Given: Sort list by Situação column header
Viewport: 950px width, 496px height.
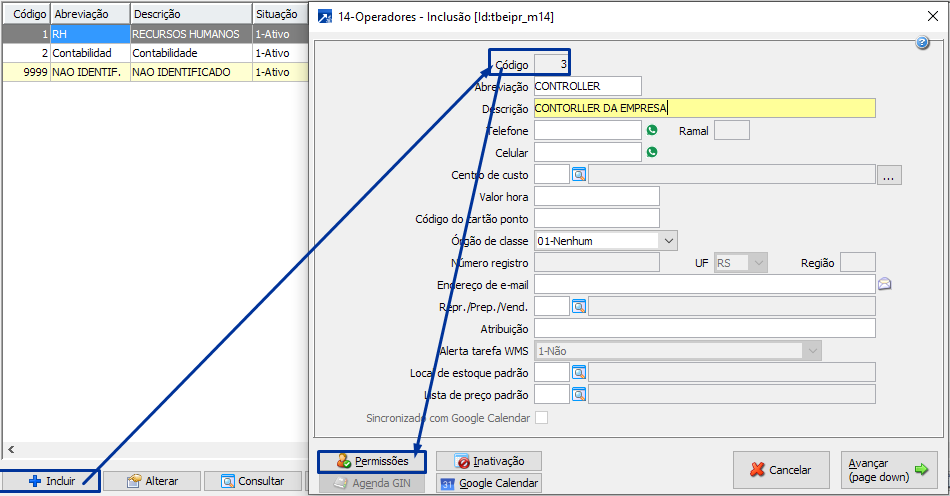Looking at the screenshot, I should pyautogui.click(x=281, y=14).
